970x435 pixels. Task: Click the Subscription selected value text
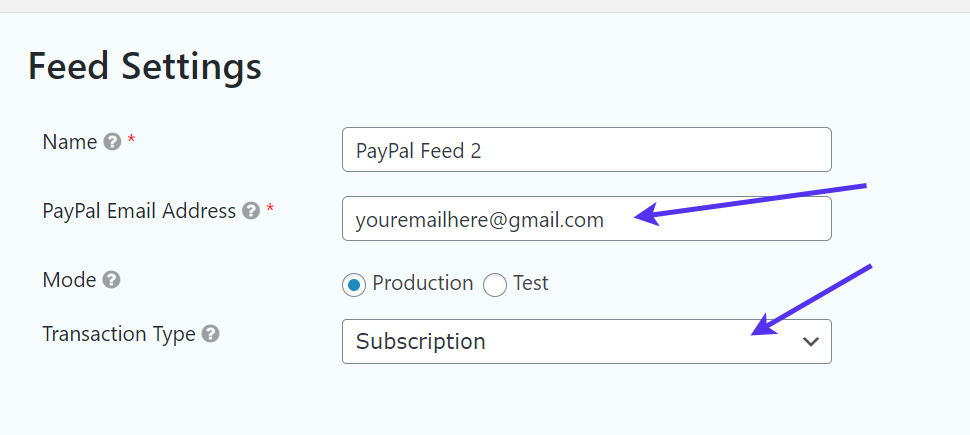[x=421, y=342]
